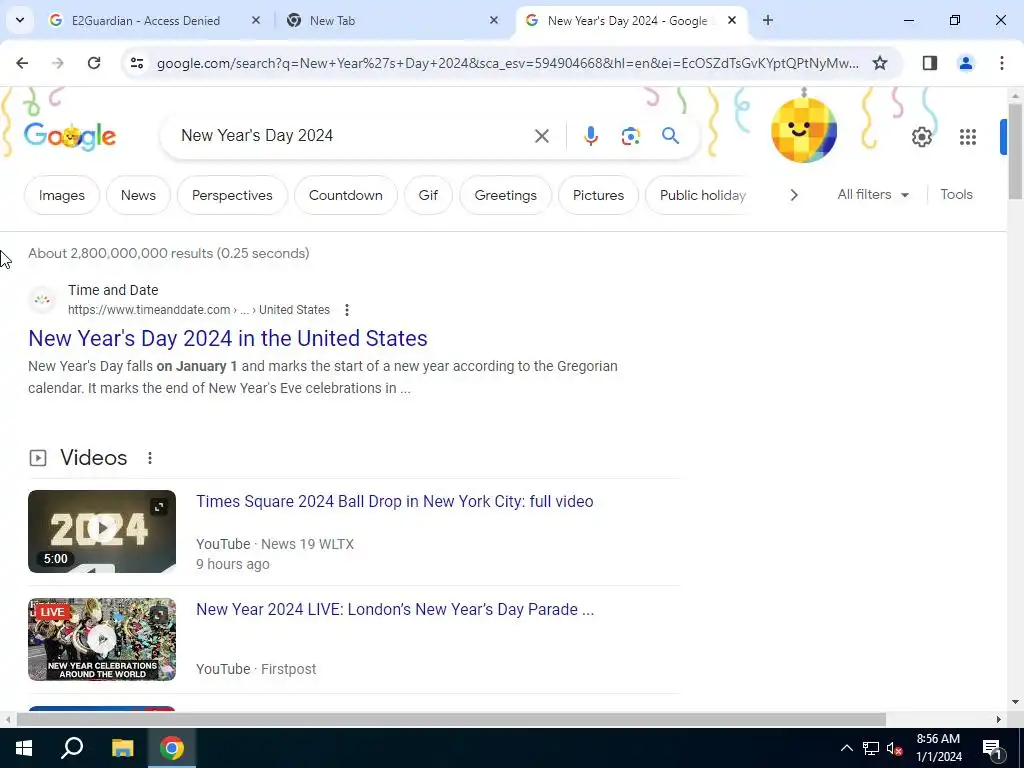
Task: Select the Pictures filter chip
Action: (598, 195)
